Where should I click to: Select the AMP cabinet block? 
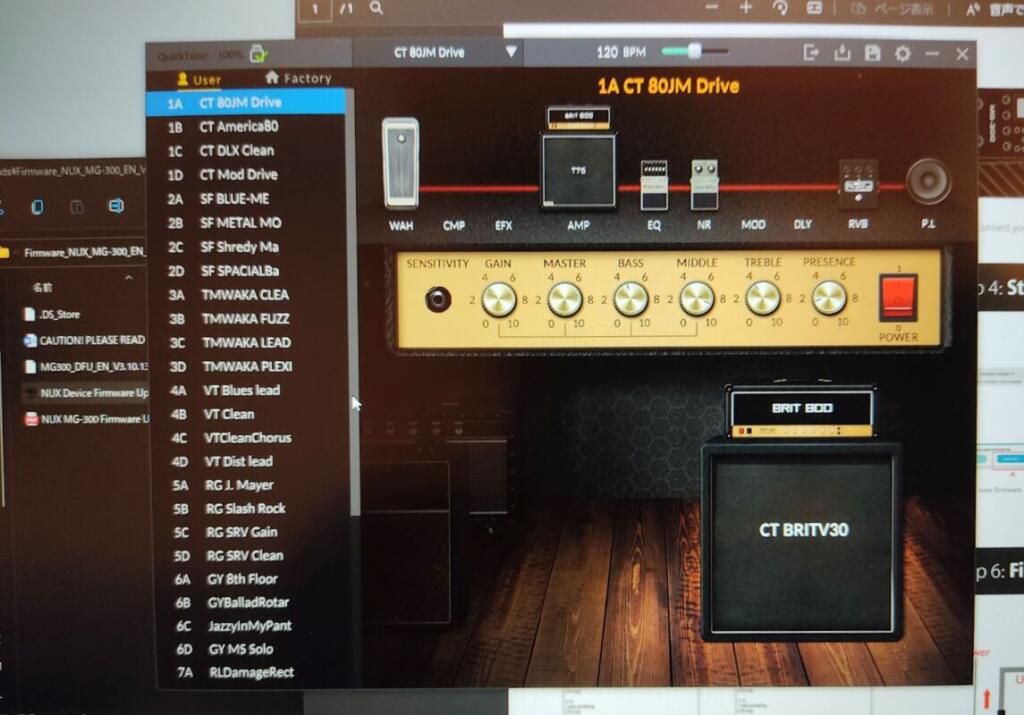coord(579,170)
